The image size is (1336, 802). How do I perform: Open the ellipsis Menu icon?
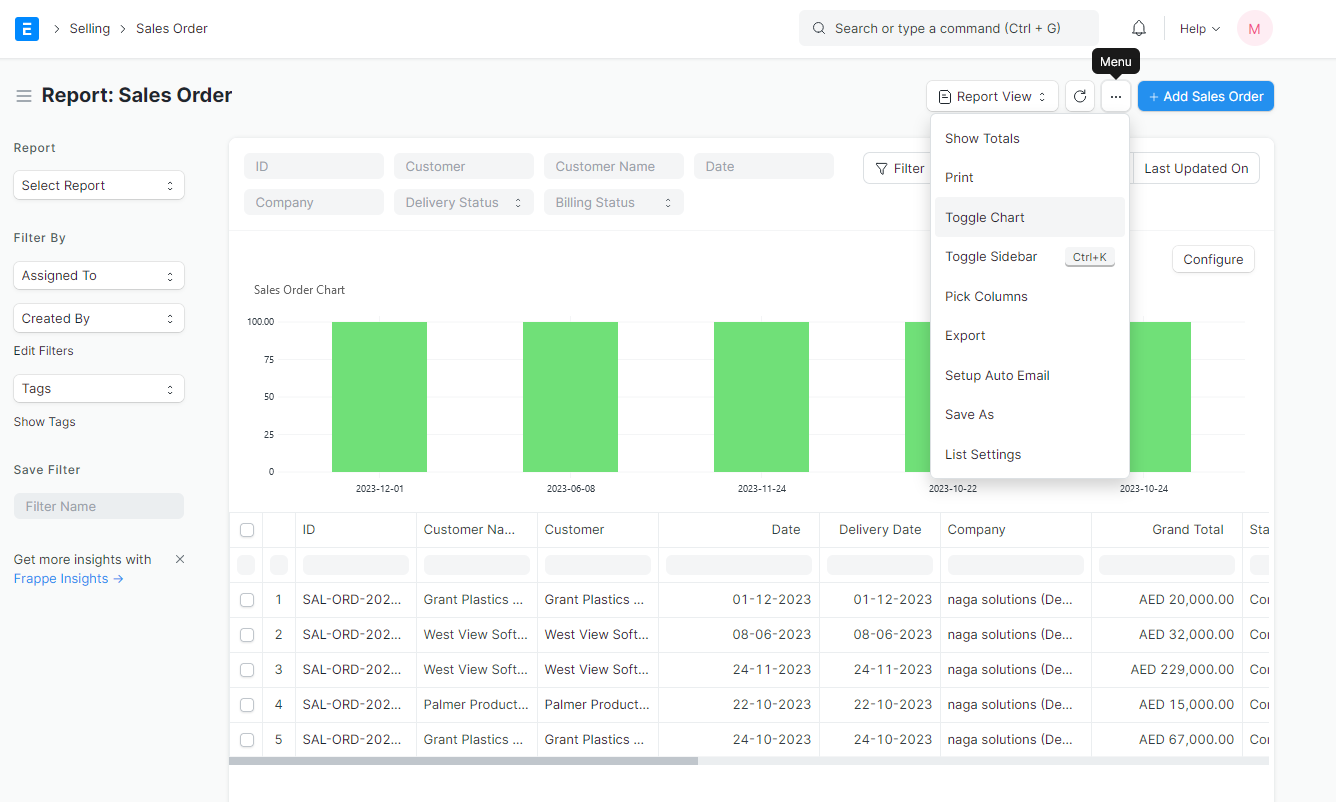point(1115,96)
